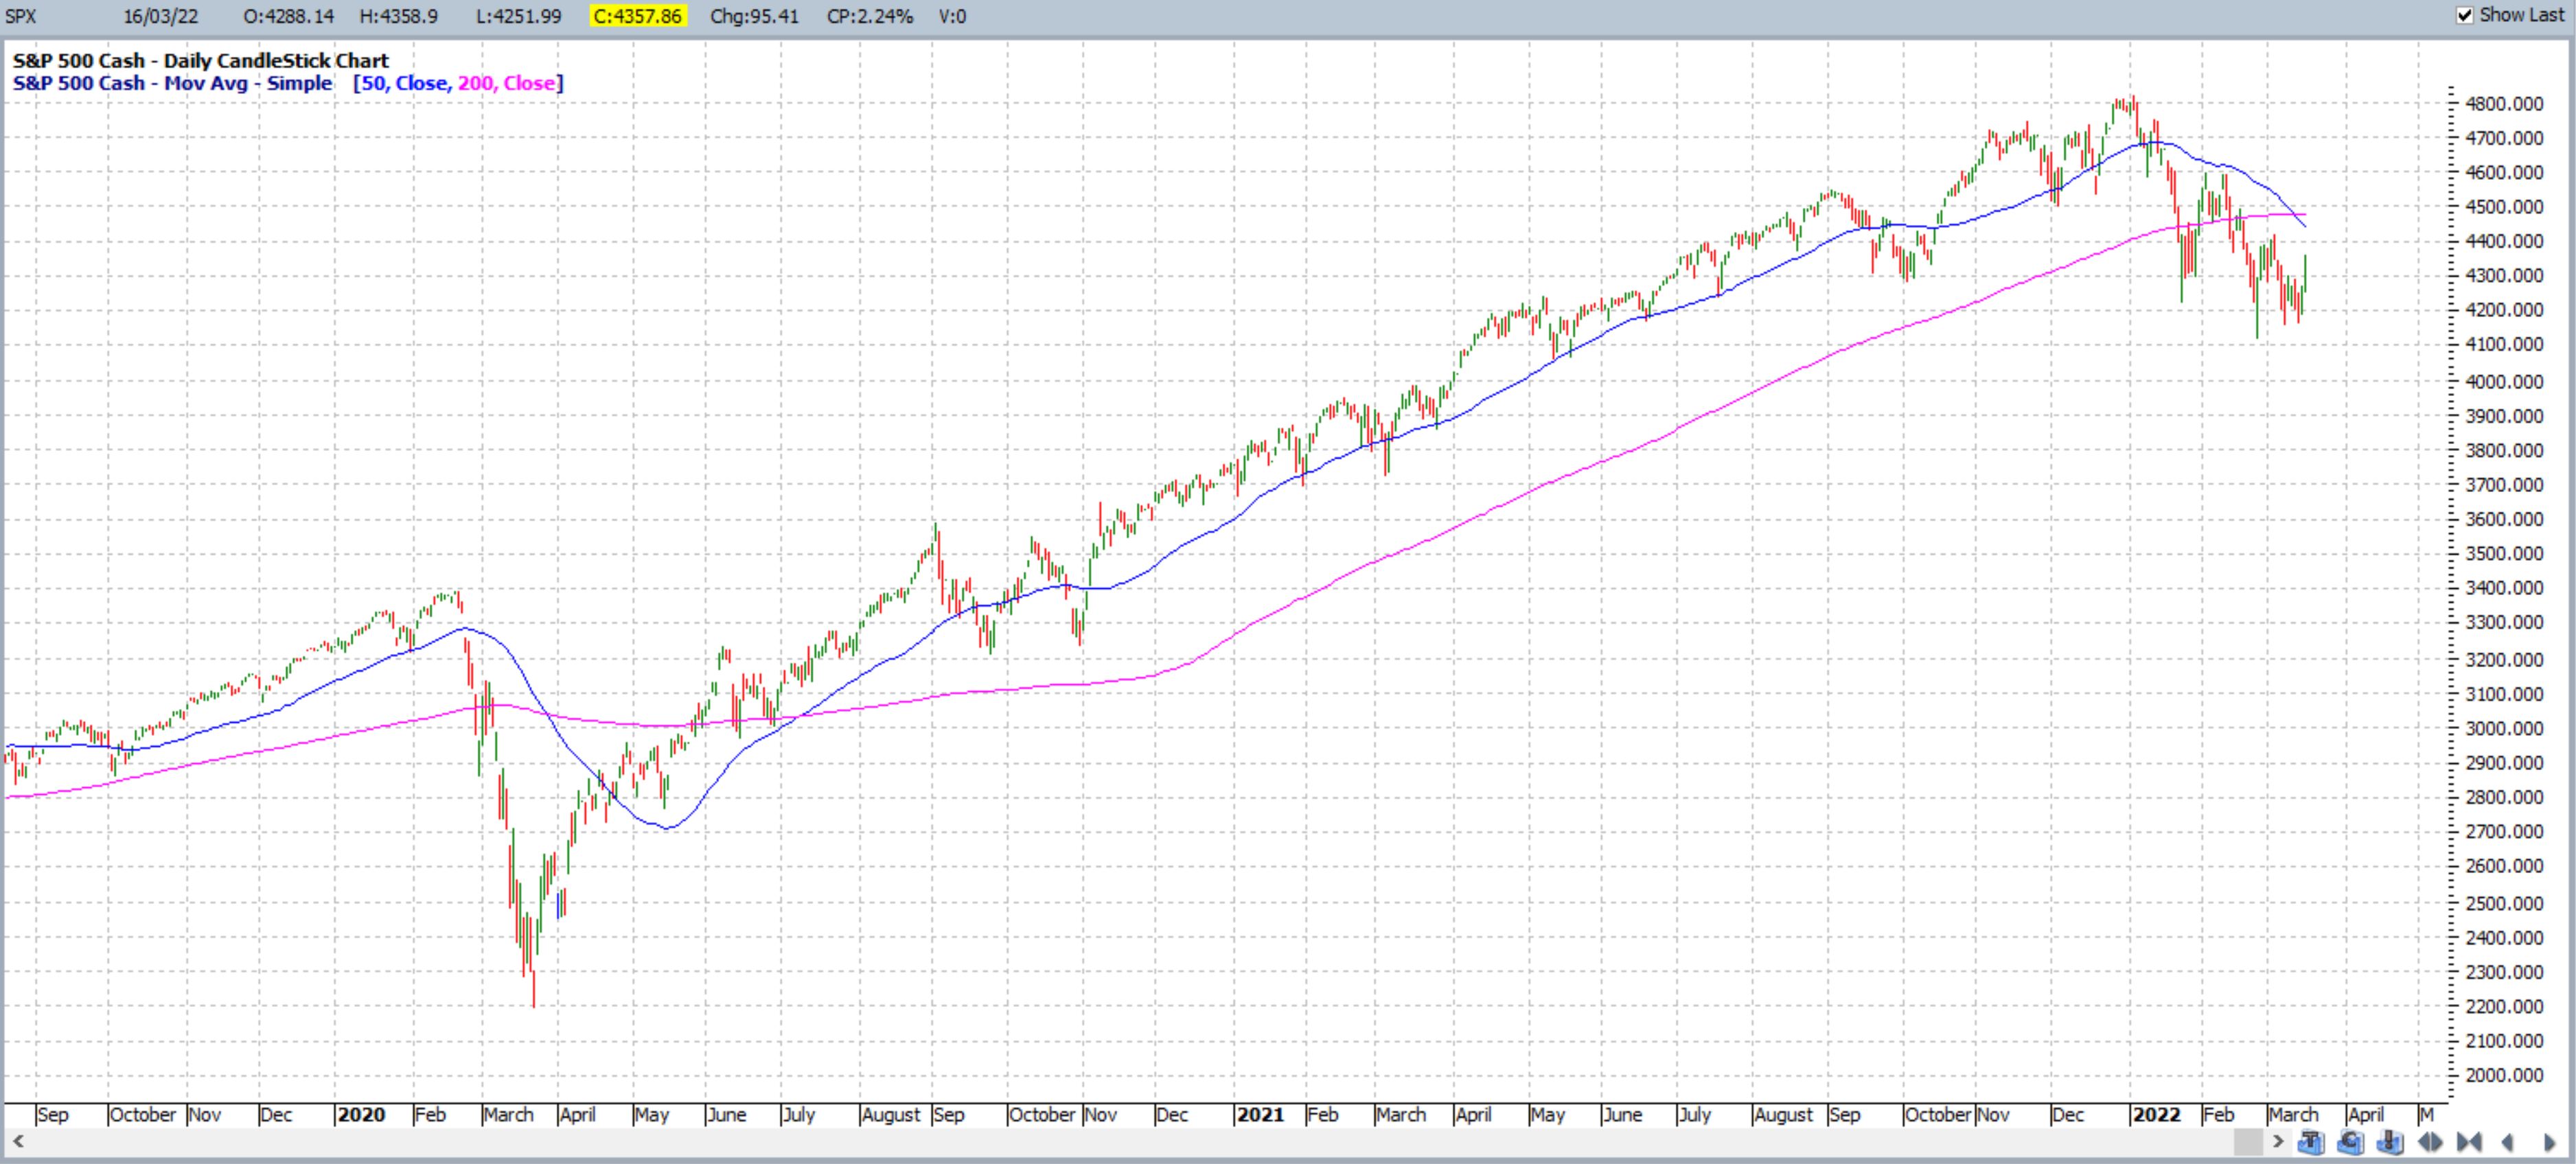This screenshot has height=1164, width=2576.
Task: Click the 2022 year label on time axis
Action: [2156, 1114]
